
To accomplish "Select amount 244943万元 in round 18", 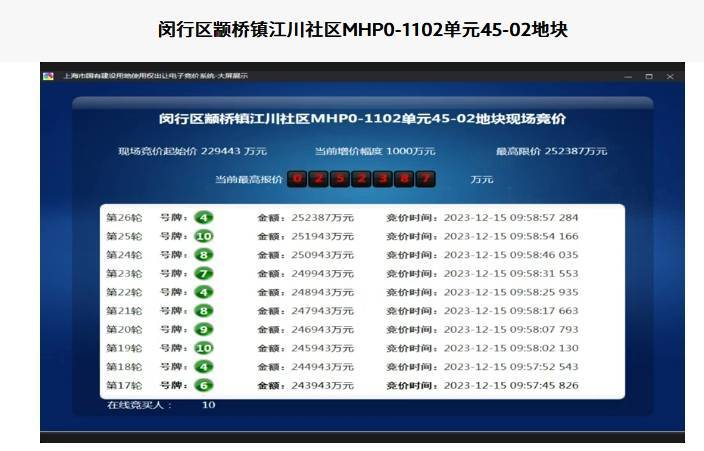I will 322,367.
